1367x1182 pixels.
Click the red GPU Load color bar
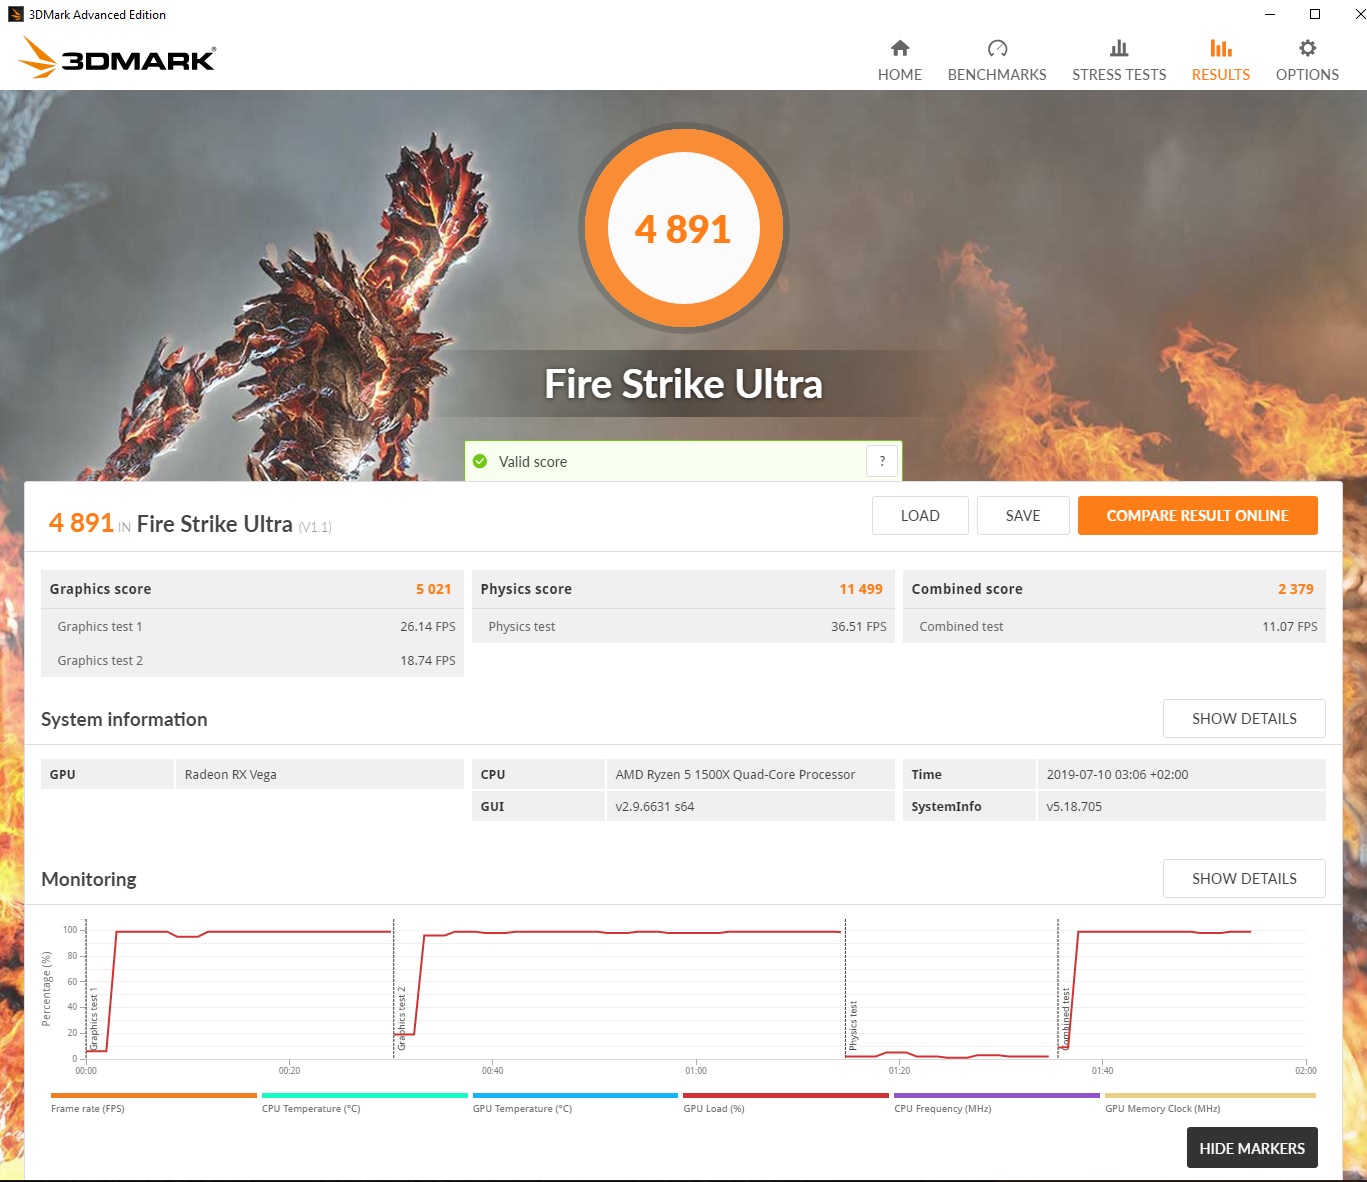click(x=786, y=1095)
